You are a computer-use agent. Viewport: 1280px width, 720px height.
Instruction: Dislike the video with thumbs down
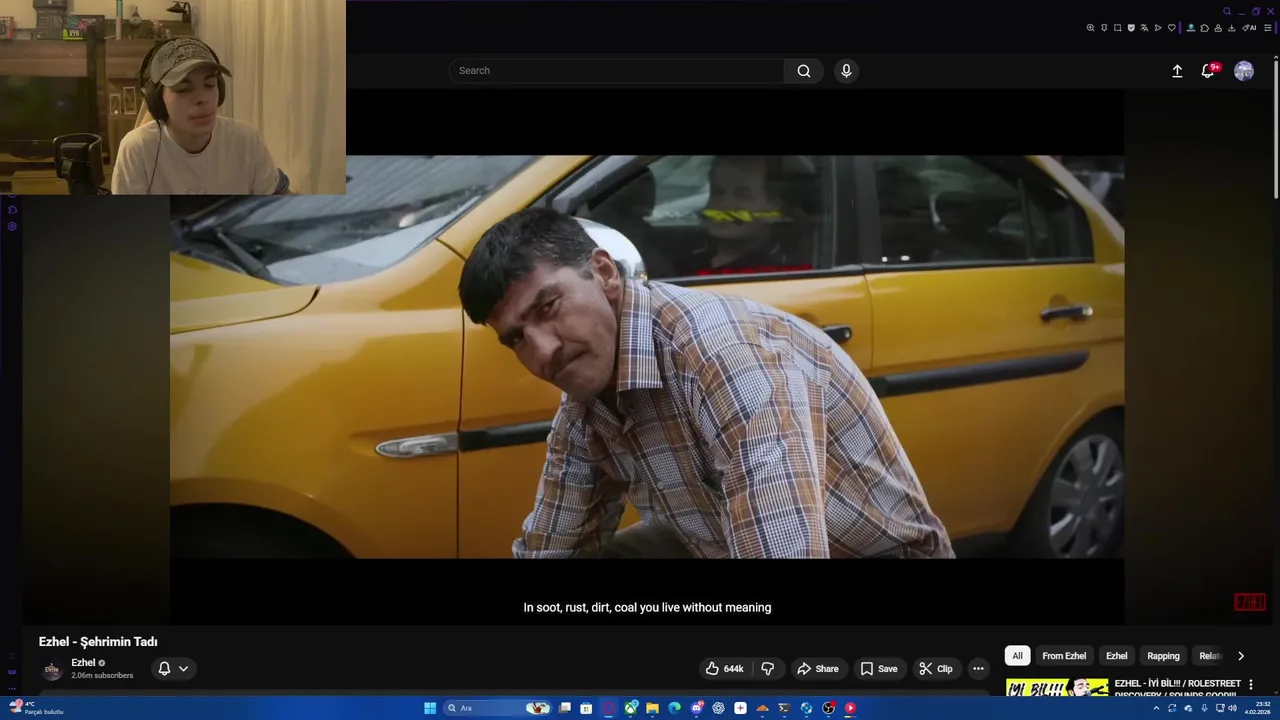[768, 669]
